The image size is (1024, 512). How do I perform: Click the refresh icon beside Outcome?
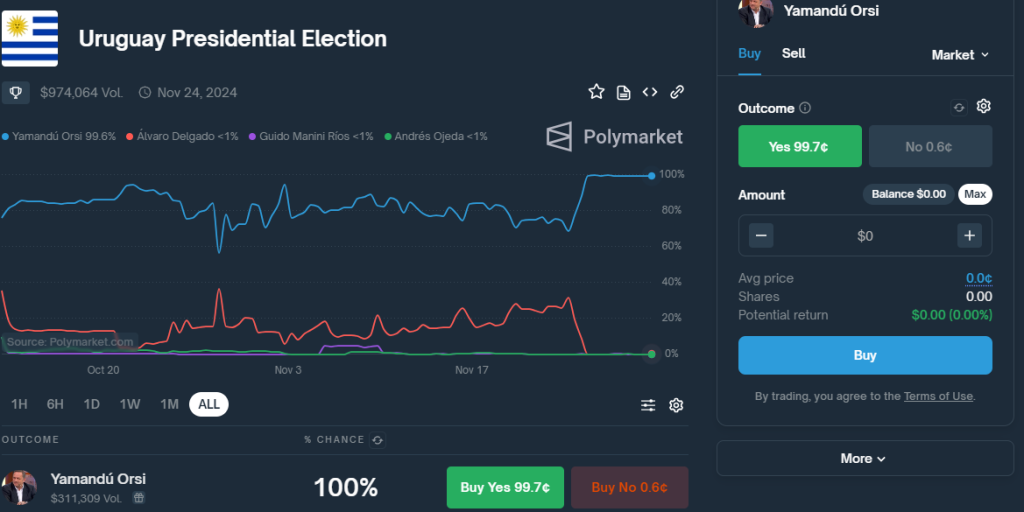click(x=959, y=107)
